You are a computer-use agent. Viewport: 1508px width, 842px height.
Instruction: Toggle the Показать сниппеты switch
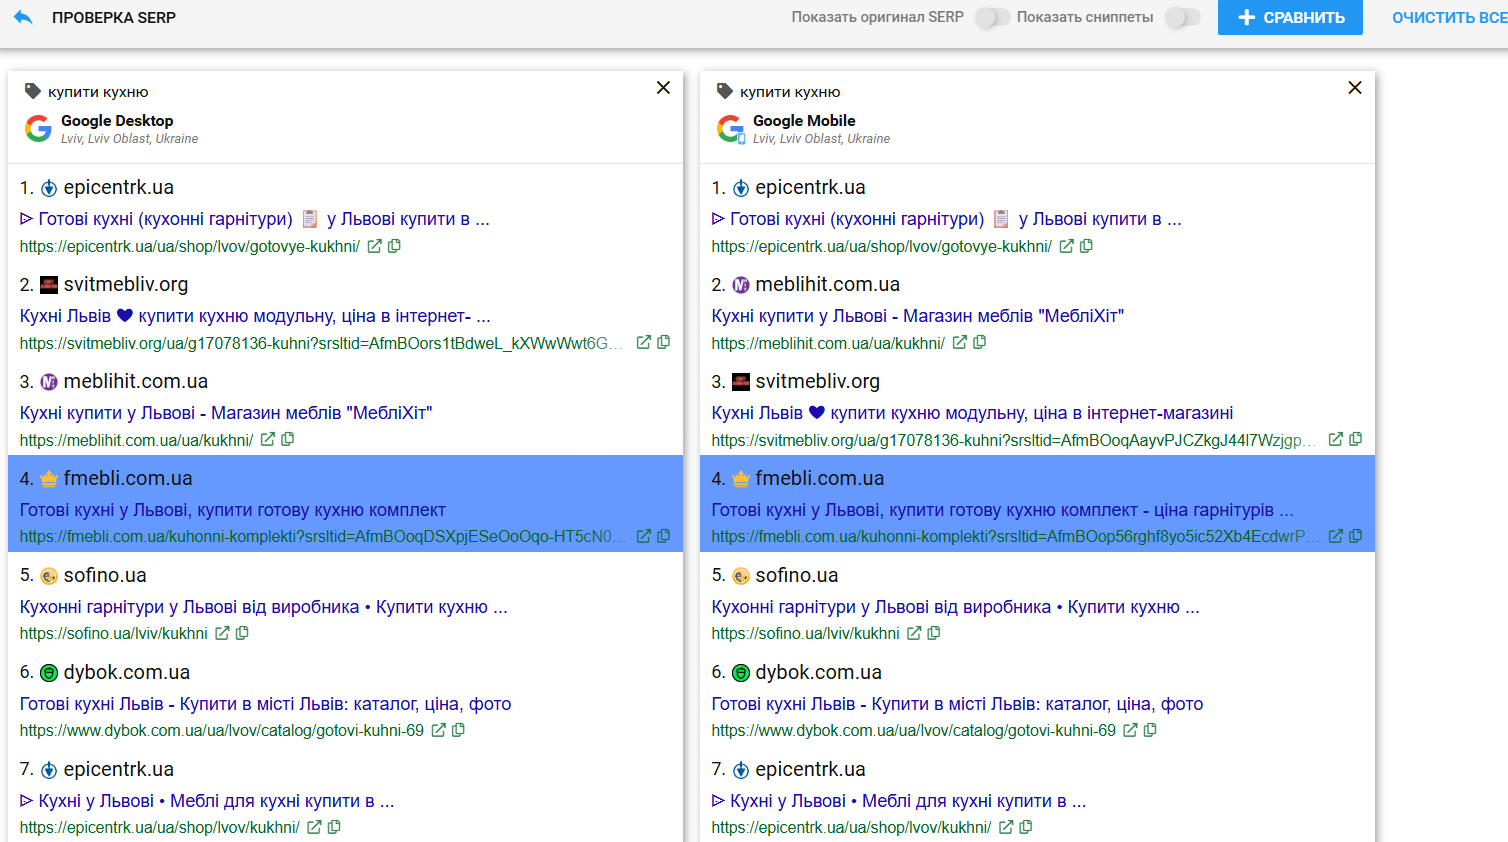click(1182, 17)
